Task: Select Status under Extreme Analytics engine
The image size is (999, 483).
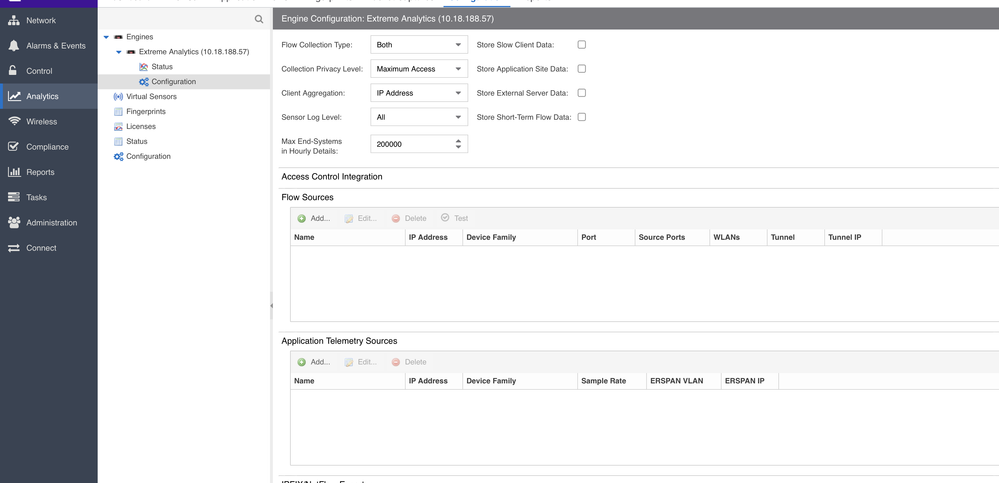Action: click(x=161, y=67)
